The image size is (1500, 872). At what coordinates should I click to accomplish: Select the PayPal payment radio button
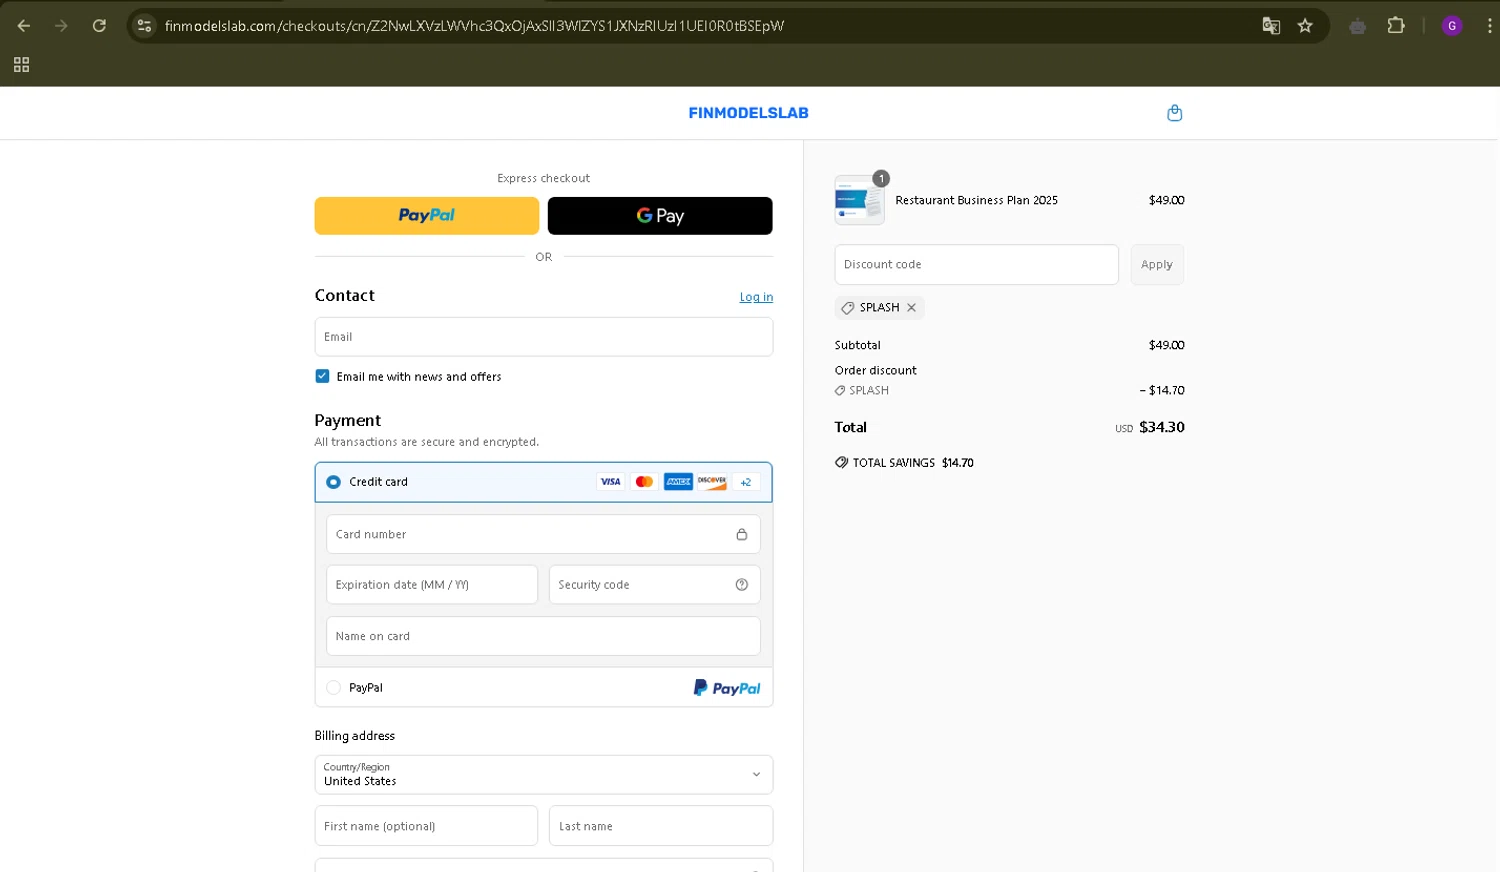tap(333, 688)
